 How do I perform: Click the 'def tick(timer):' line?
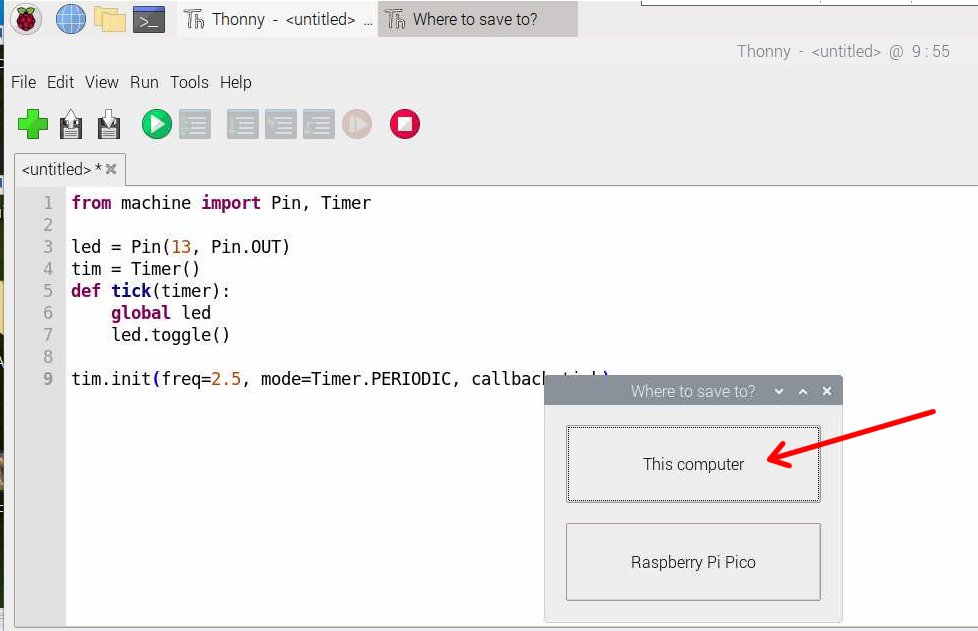coord(150,291)
